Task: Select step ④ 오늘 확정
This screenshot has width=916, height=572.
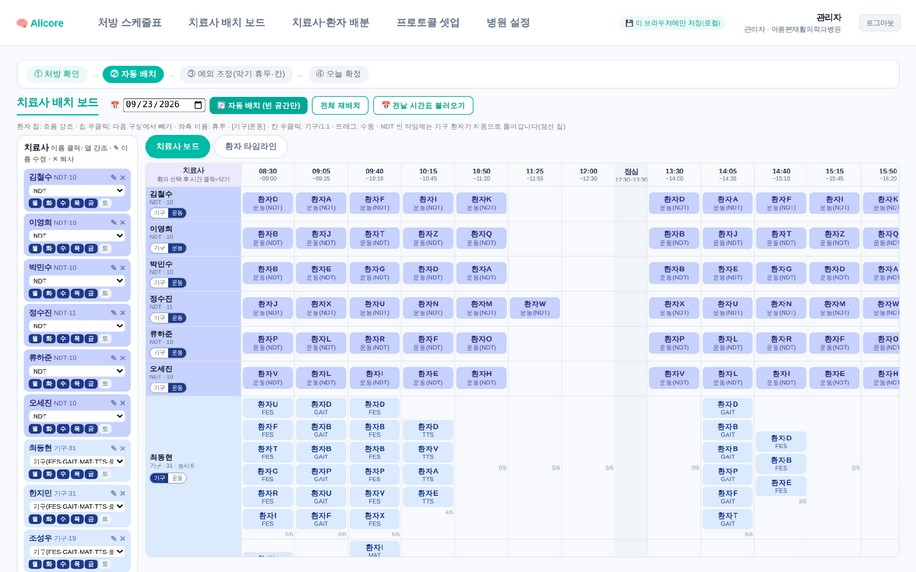Action: (338, 74)
